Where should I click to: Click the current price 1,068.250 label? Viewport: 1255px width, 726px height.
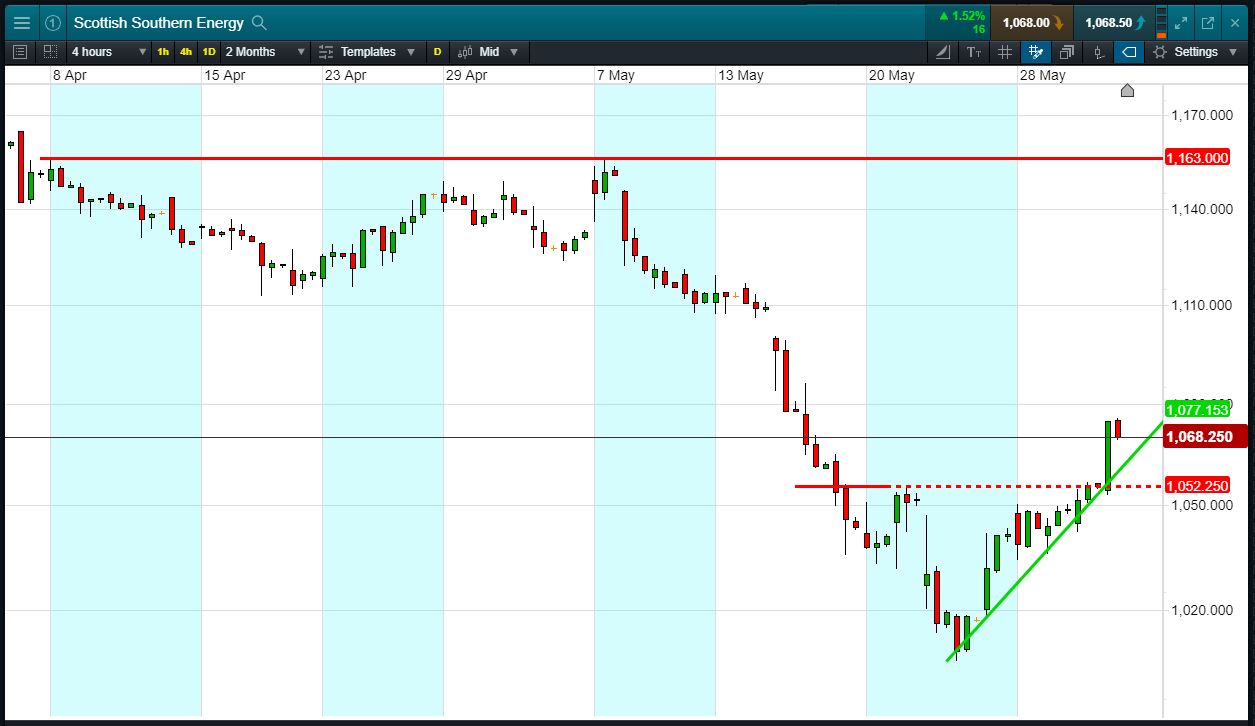(x=1207, y=437)
